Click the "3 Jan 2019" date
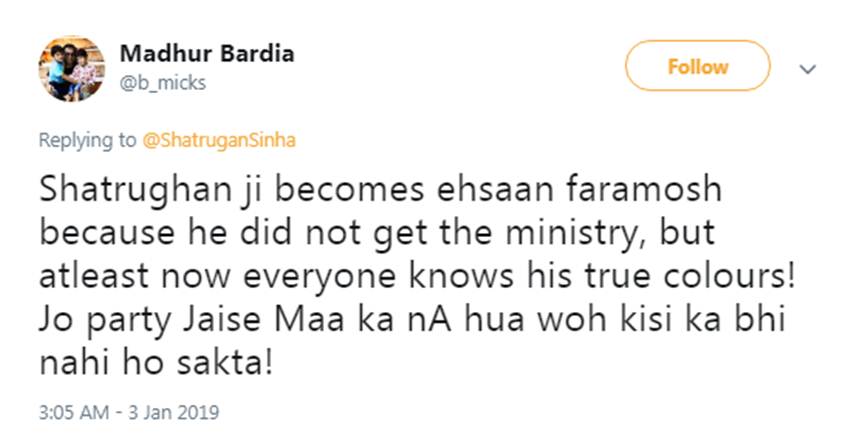The image size is (850, 435). [180, 411]
